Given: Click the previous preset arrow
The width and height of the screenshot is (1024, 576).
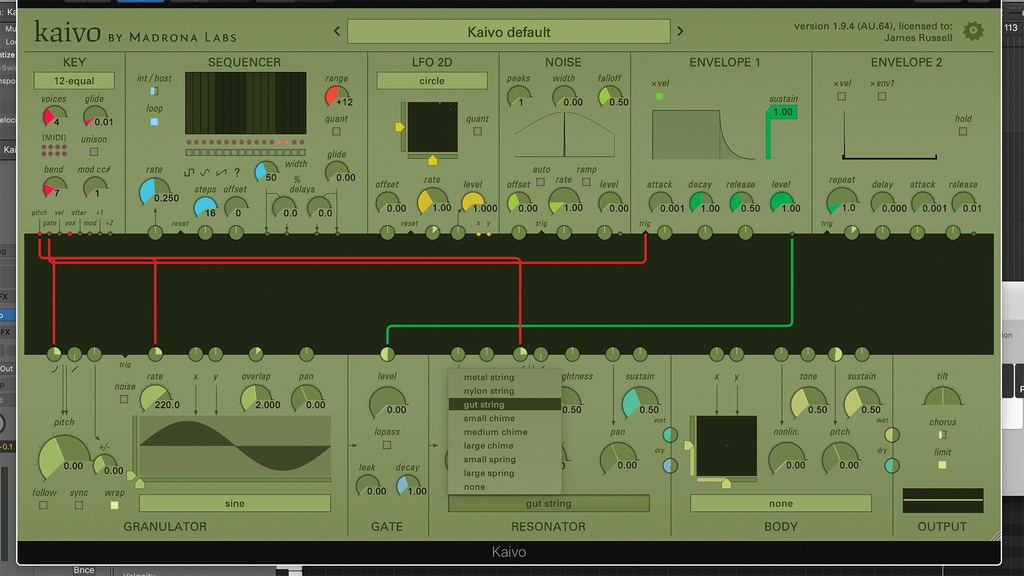Looking at the screenshot, I should click(336, 31).
